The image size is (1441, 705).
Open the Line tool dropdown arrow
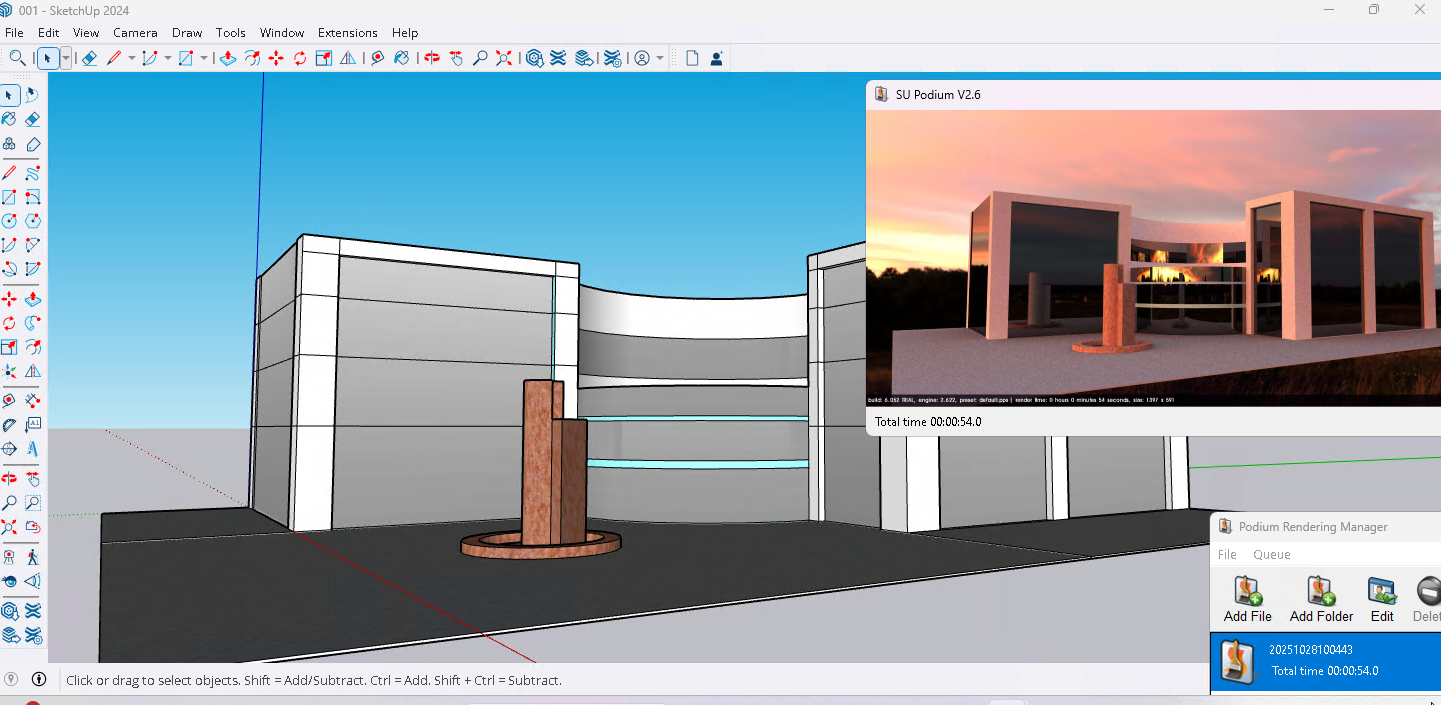click(131, 59)
